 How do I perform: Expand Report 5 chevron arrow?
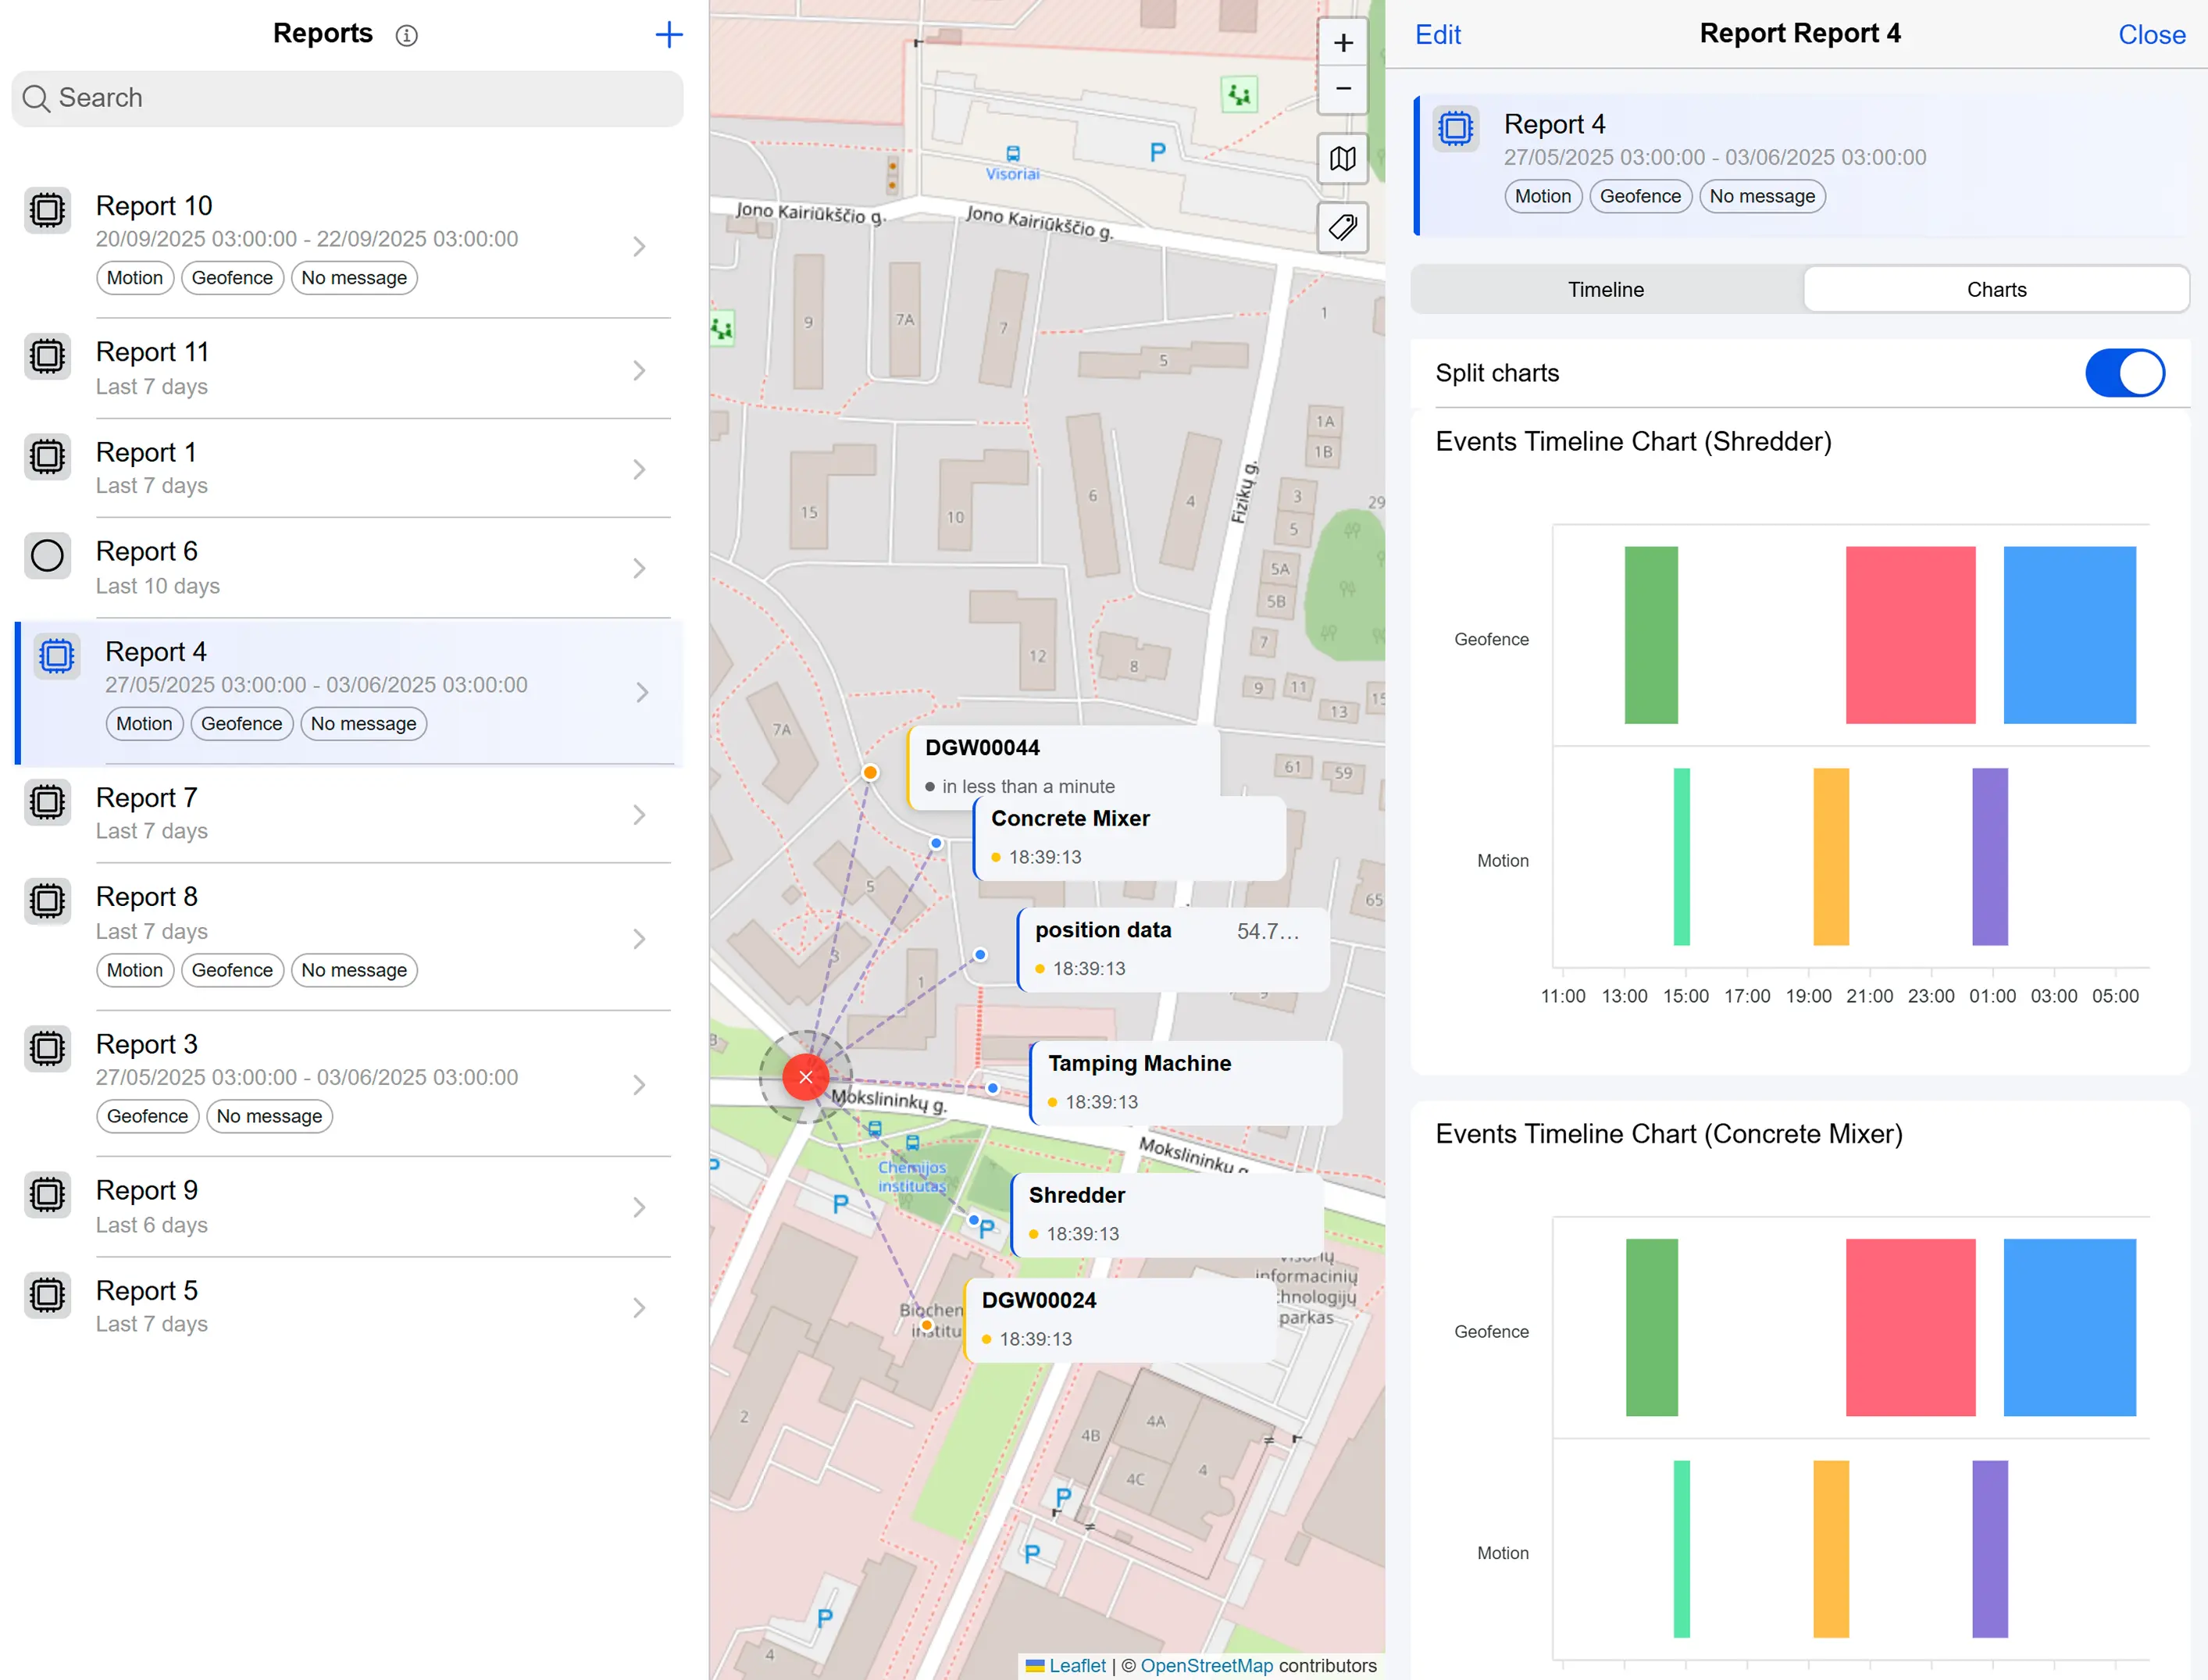pos(640,1307)
